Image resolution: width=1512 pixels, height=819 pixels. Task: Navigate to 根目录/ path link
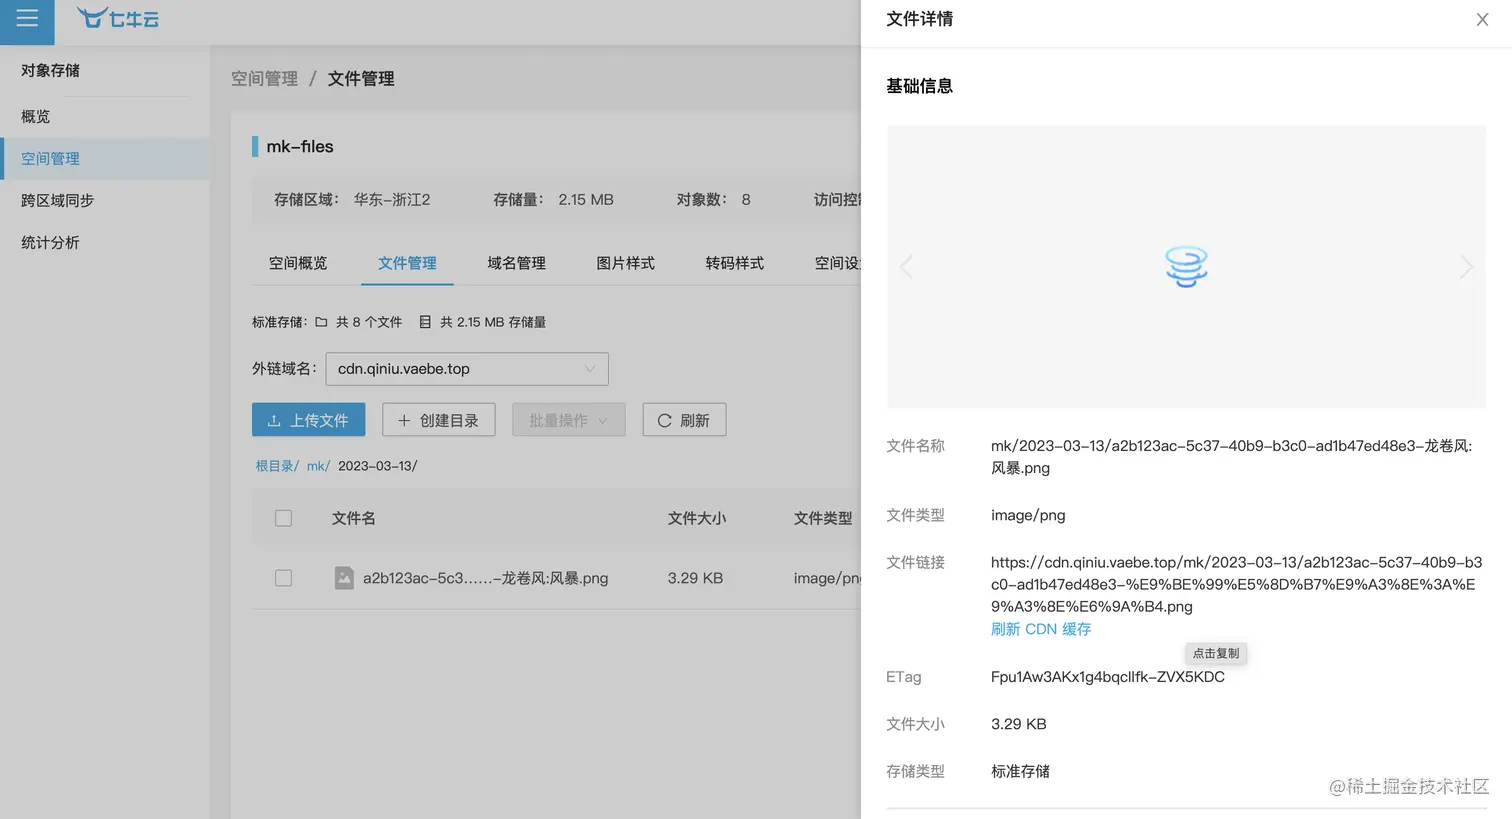tap(277, 466)
